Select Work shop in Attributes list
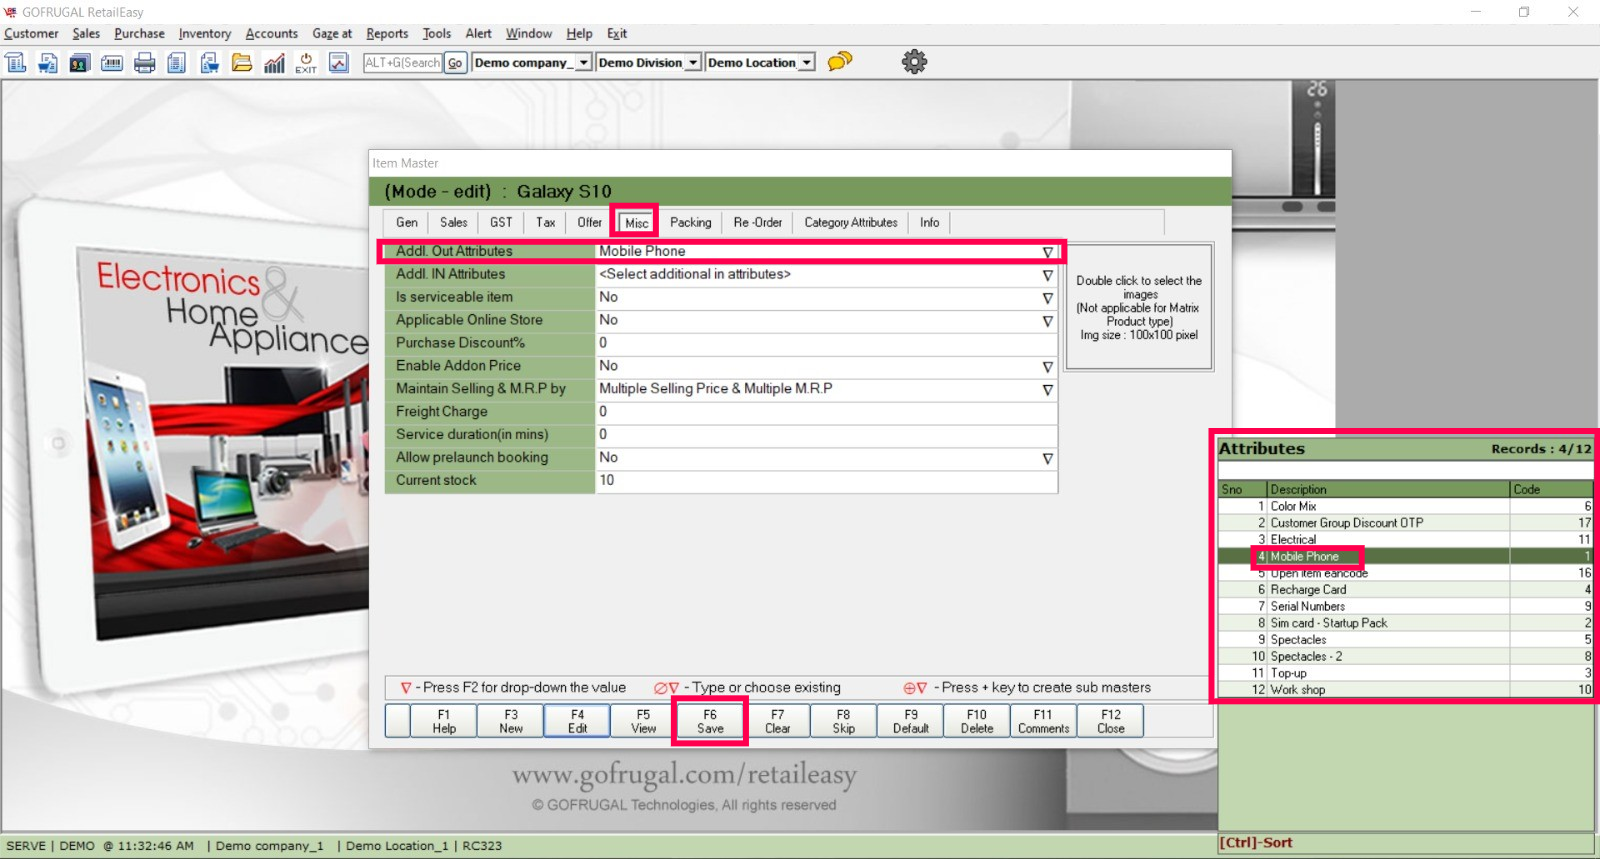 (1405, 690)
